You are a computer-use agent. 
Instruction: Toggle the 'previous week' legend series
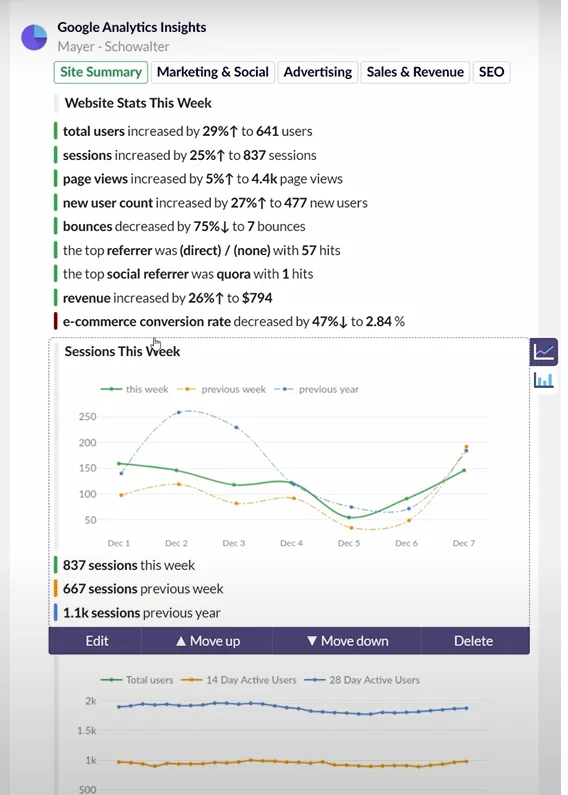[221, 389]
